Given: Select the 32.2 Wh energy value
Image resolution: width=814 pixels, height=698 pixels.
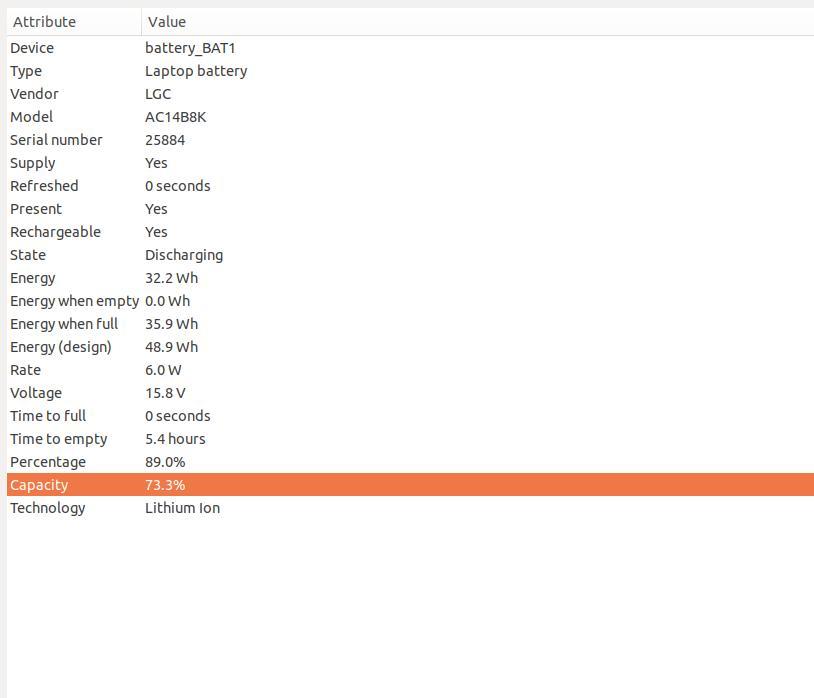Looking at the screenshot, I should (x=172, y=278).
